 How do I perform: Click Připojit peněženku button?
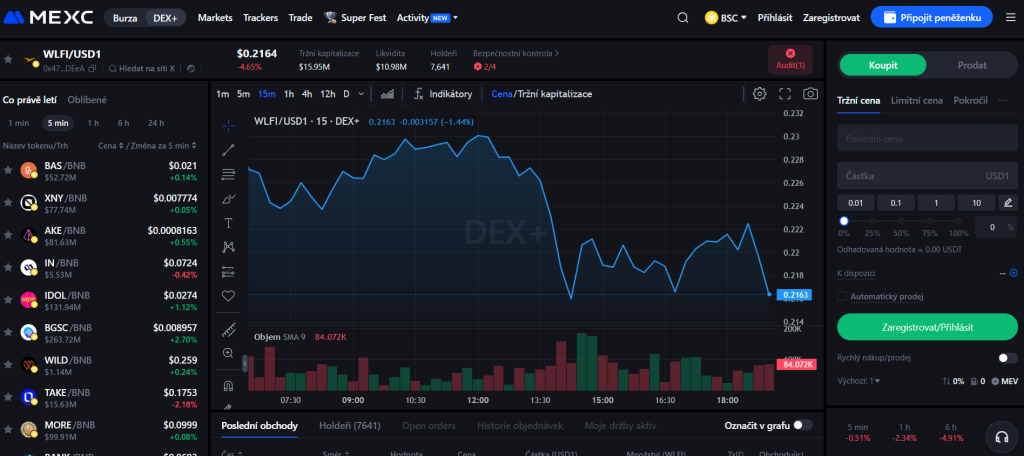pos(931,18)
